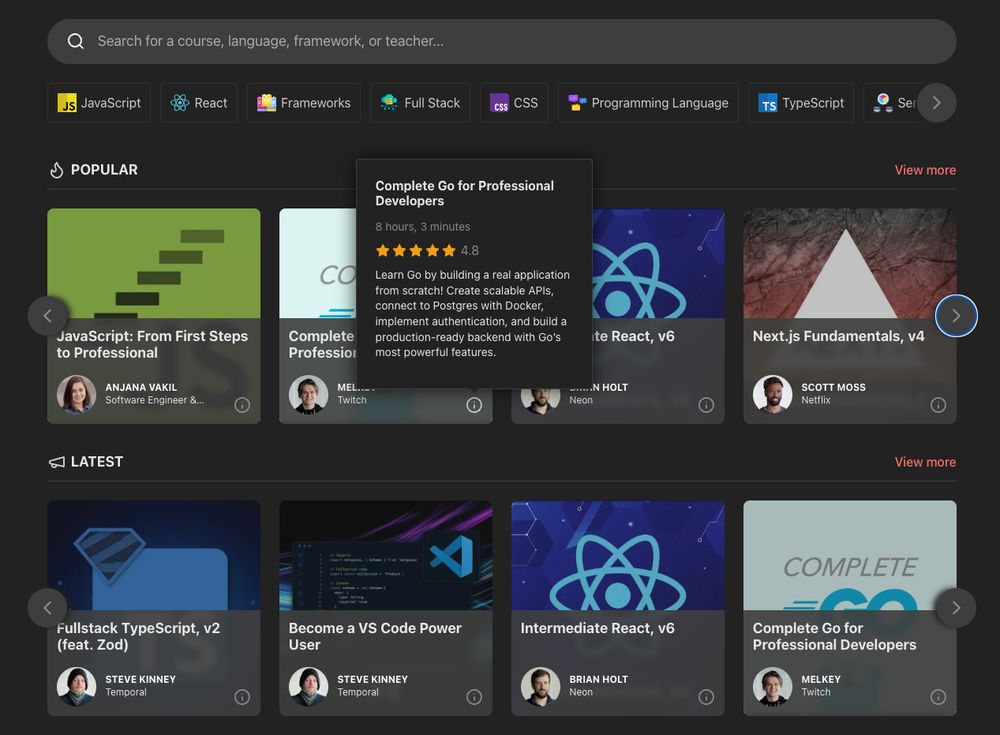Select the Programming Language topic chip
This screenshot has height=735, width=1000.
648,103
